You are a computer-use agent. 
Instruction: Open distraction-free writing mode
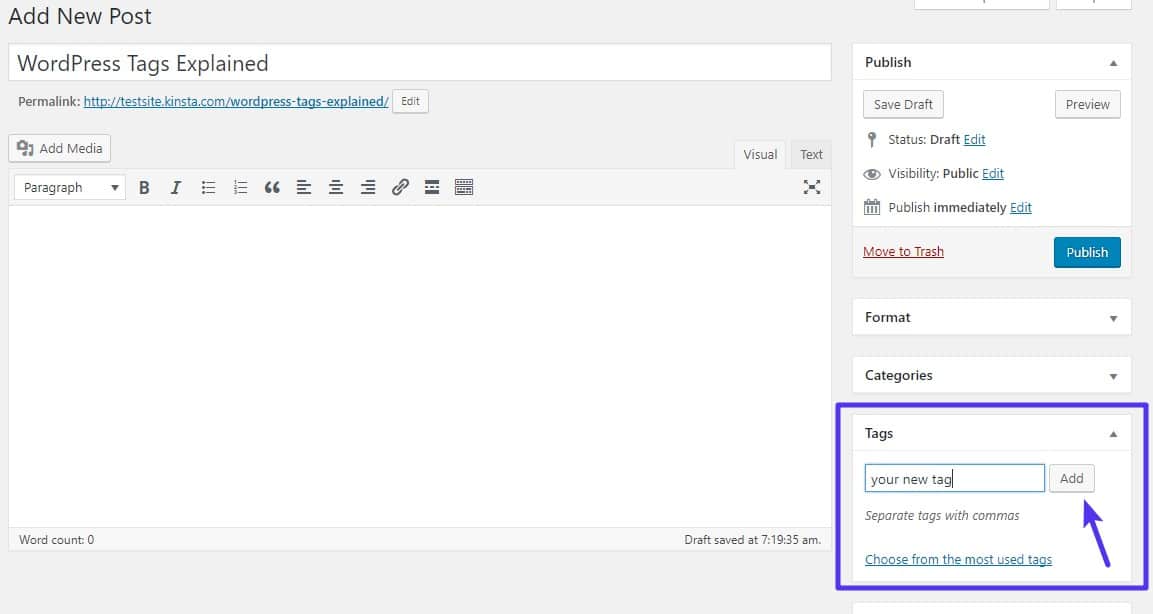(x=812, y=187)
